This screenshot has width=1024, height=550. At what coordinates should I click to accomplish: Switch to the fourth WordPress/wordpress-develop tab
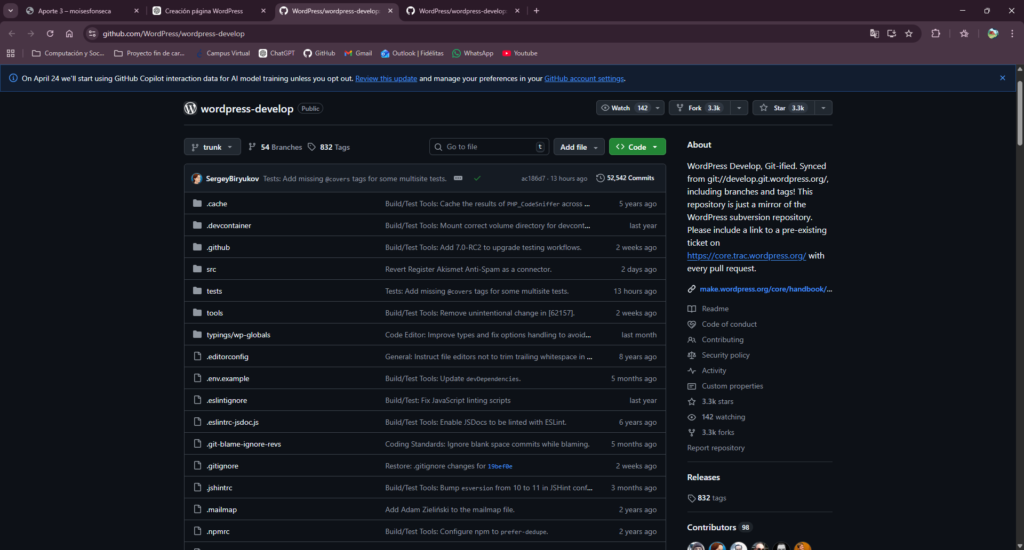point(462,10)
